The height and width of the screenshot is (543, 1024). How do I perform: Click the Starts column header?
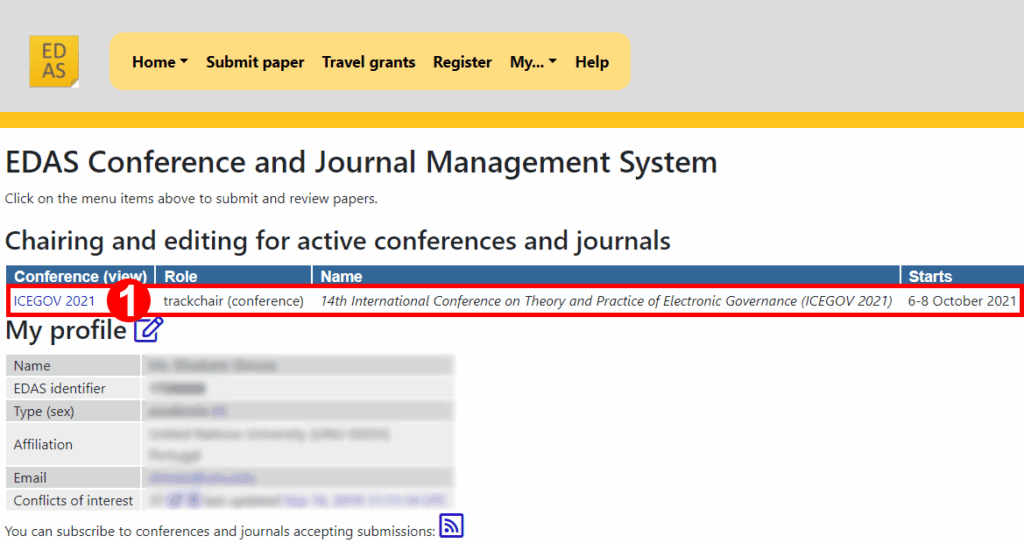tap(930, 276)
